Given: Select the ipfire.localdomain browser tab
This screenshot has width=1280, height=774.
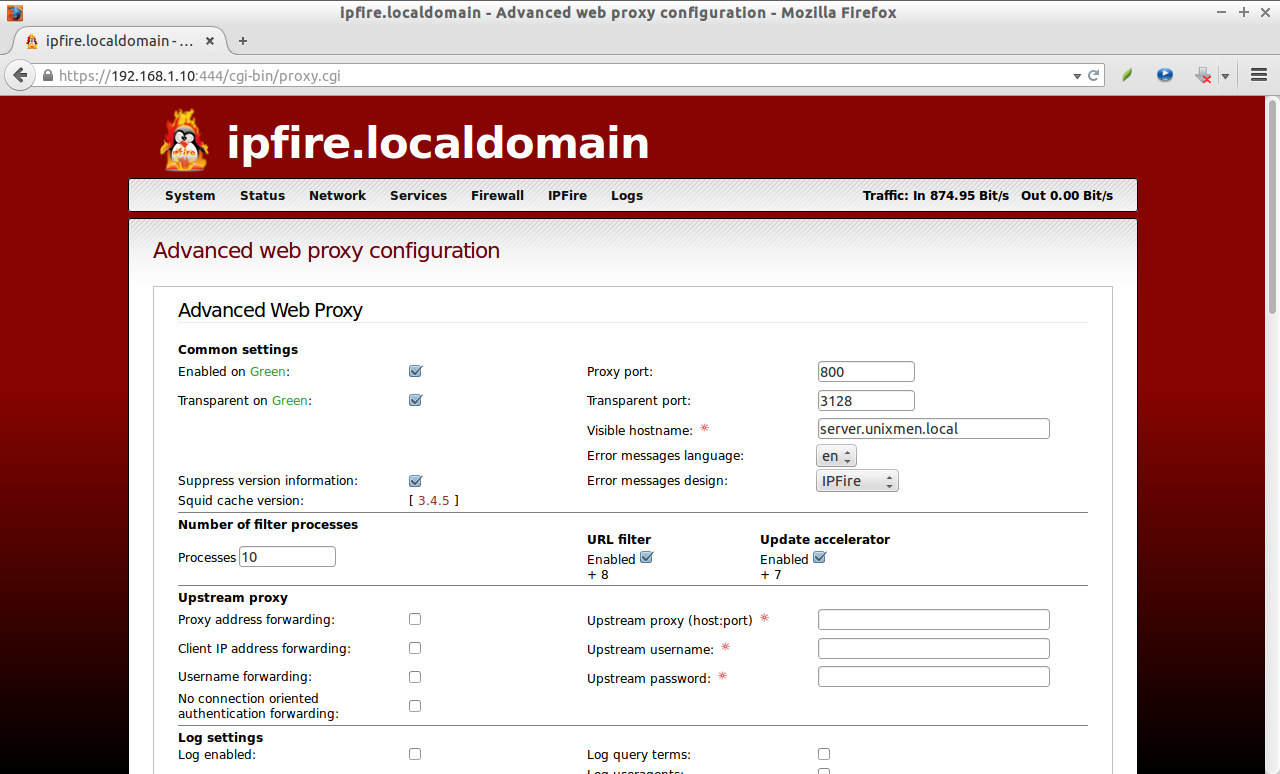Looking at the screenshot, I should pyautogui.click(x=117, y=41).
